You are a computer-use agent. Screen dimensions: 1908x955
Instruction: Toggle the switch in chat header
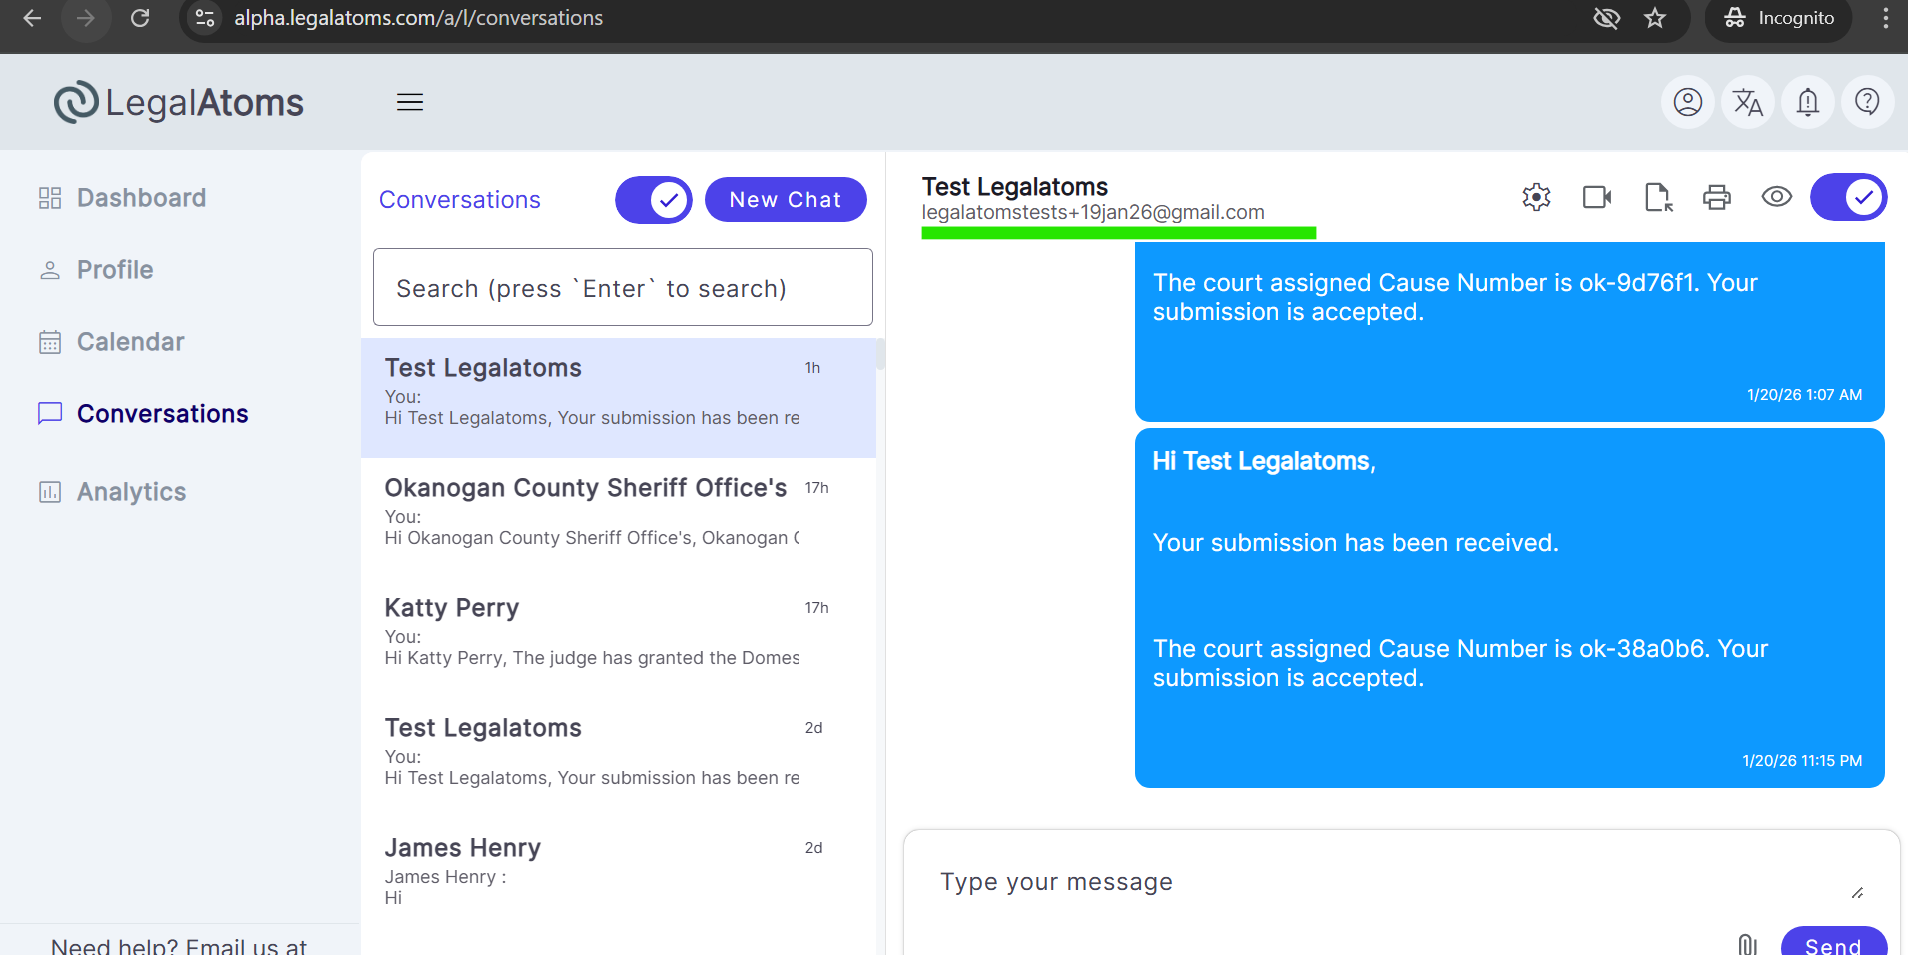1848,197
